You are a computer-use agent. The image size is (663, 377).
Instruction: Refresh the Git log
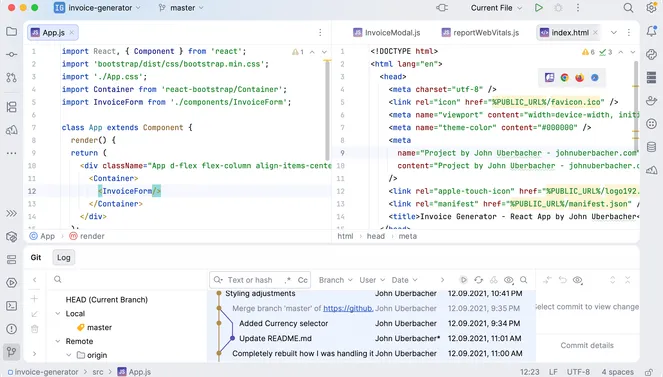pos(478,280)
